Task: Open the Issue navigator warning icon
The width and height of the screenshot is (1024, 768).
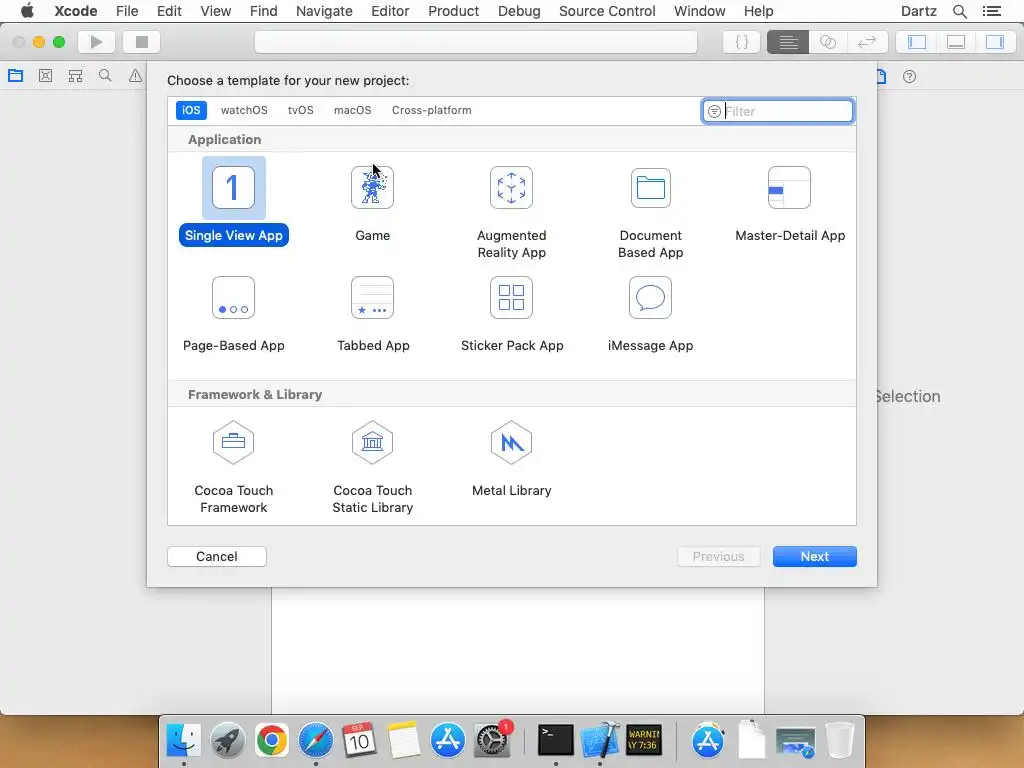Action: pos(135,76)
